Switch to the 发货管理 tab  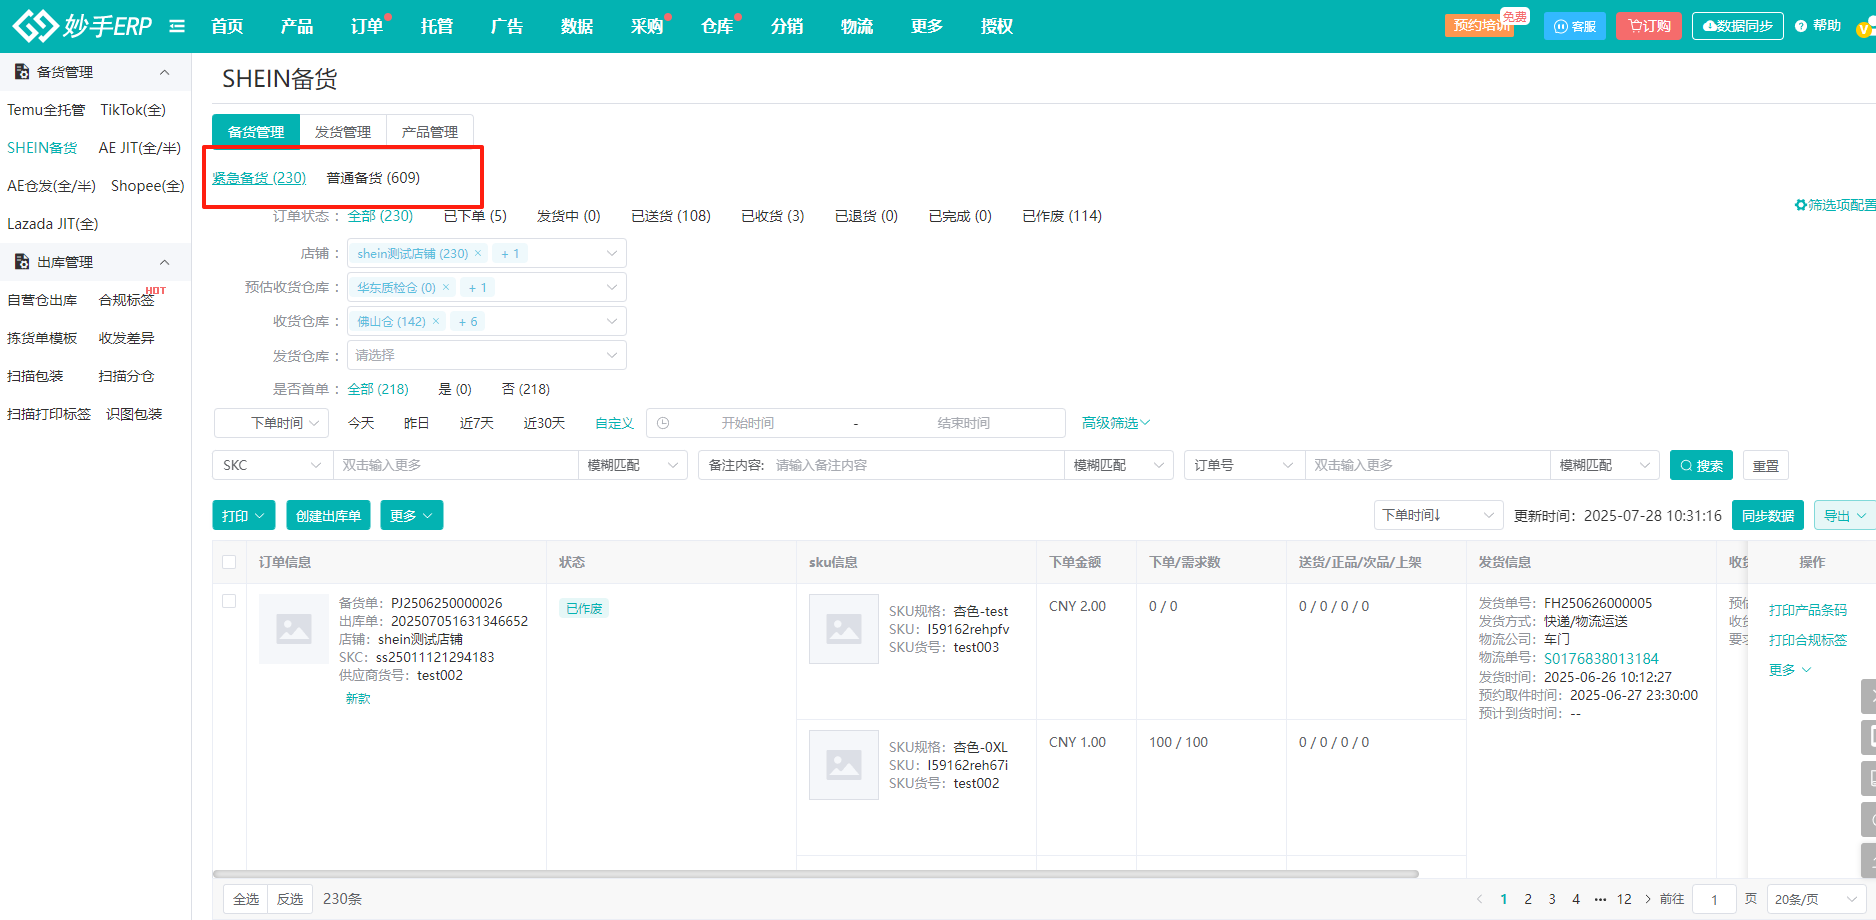pos(343,131)
